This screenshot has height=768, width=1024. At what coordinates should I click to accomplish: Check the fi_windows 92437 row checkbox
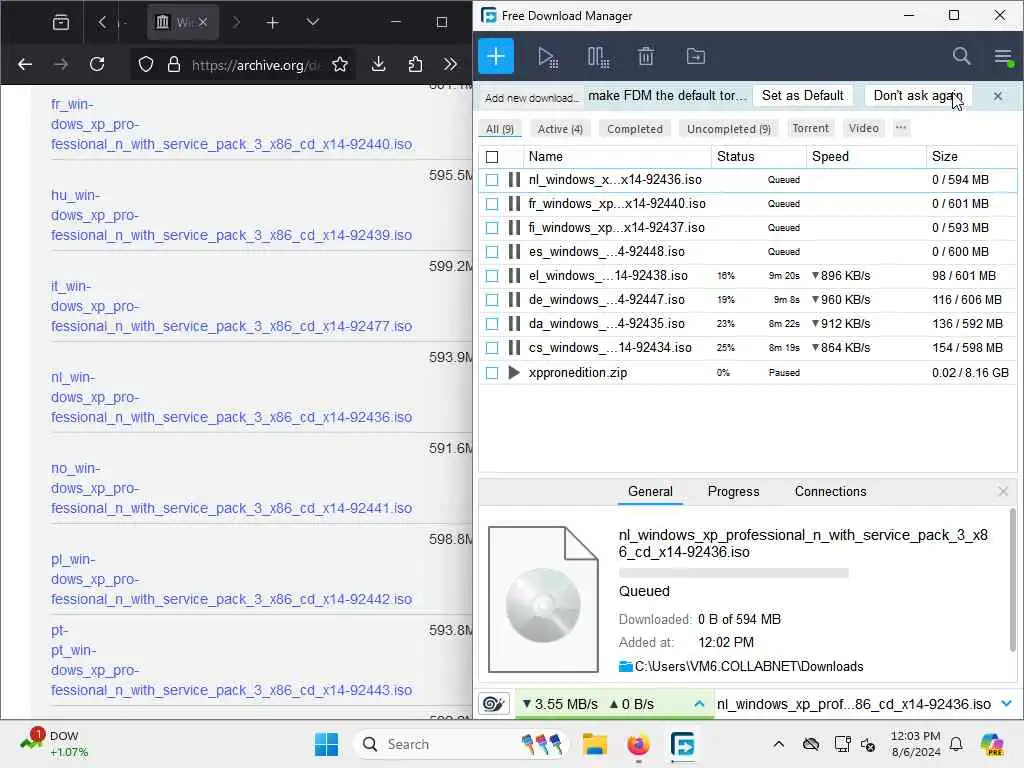(x=492, y=228)
